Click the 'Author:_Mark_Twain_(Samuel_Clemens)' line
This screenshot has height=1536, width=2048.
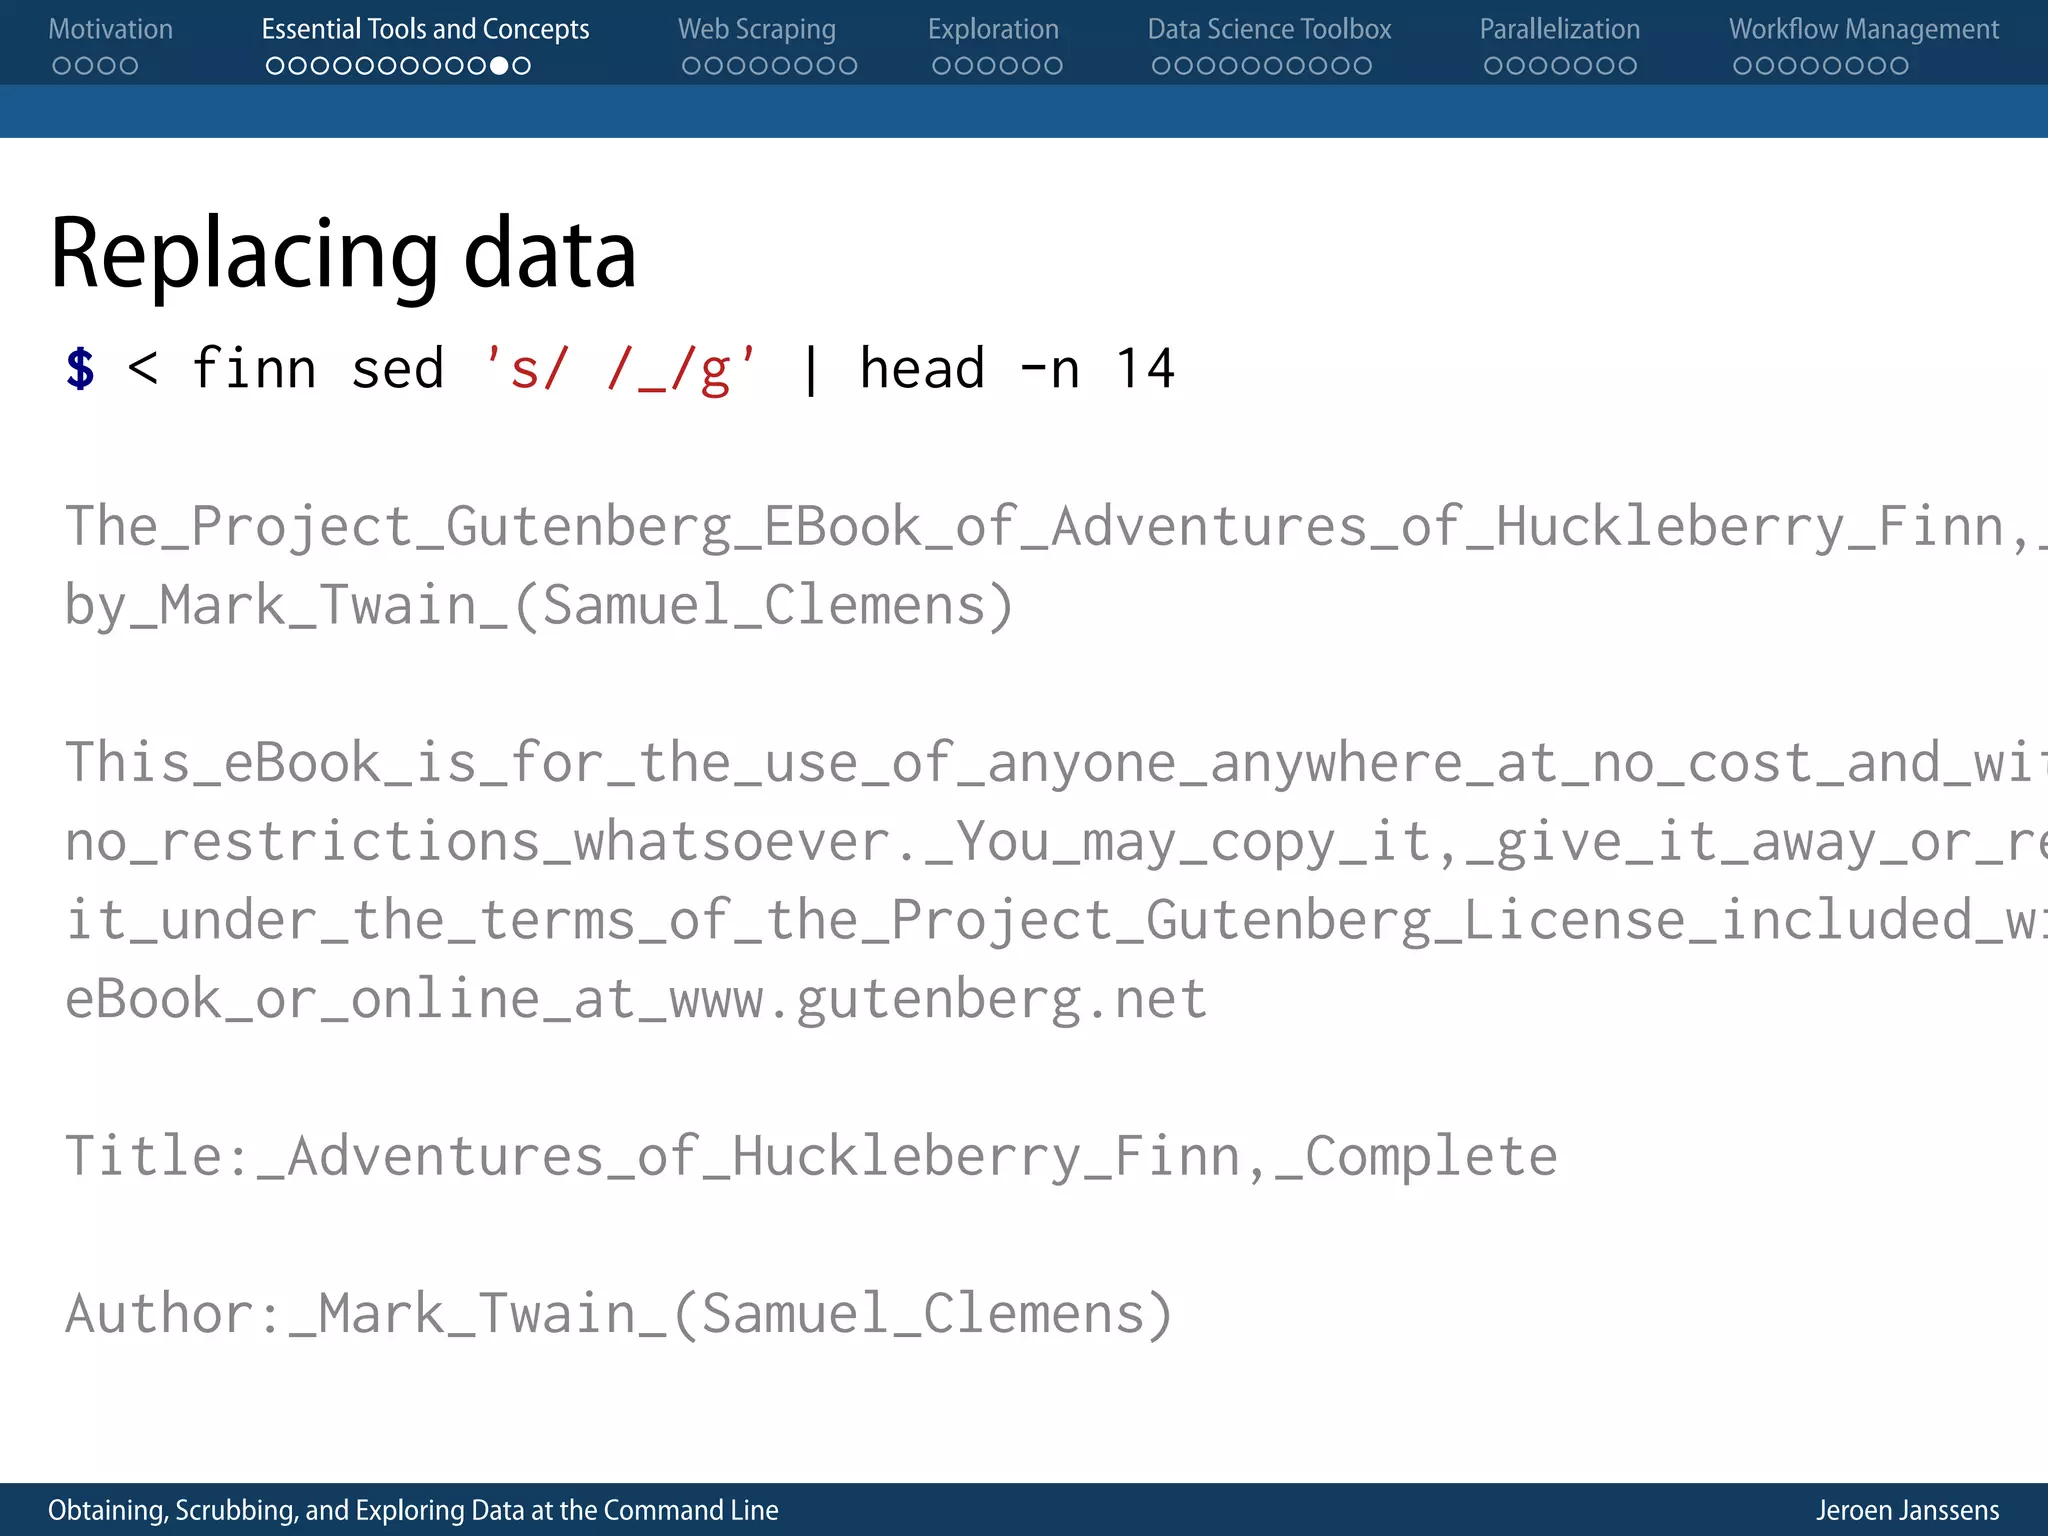point(619,1314)
